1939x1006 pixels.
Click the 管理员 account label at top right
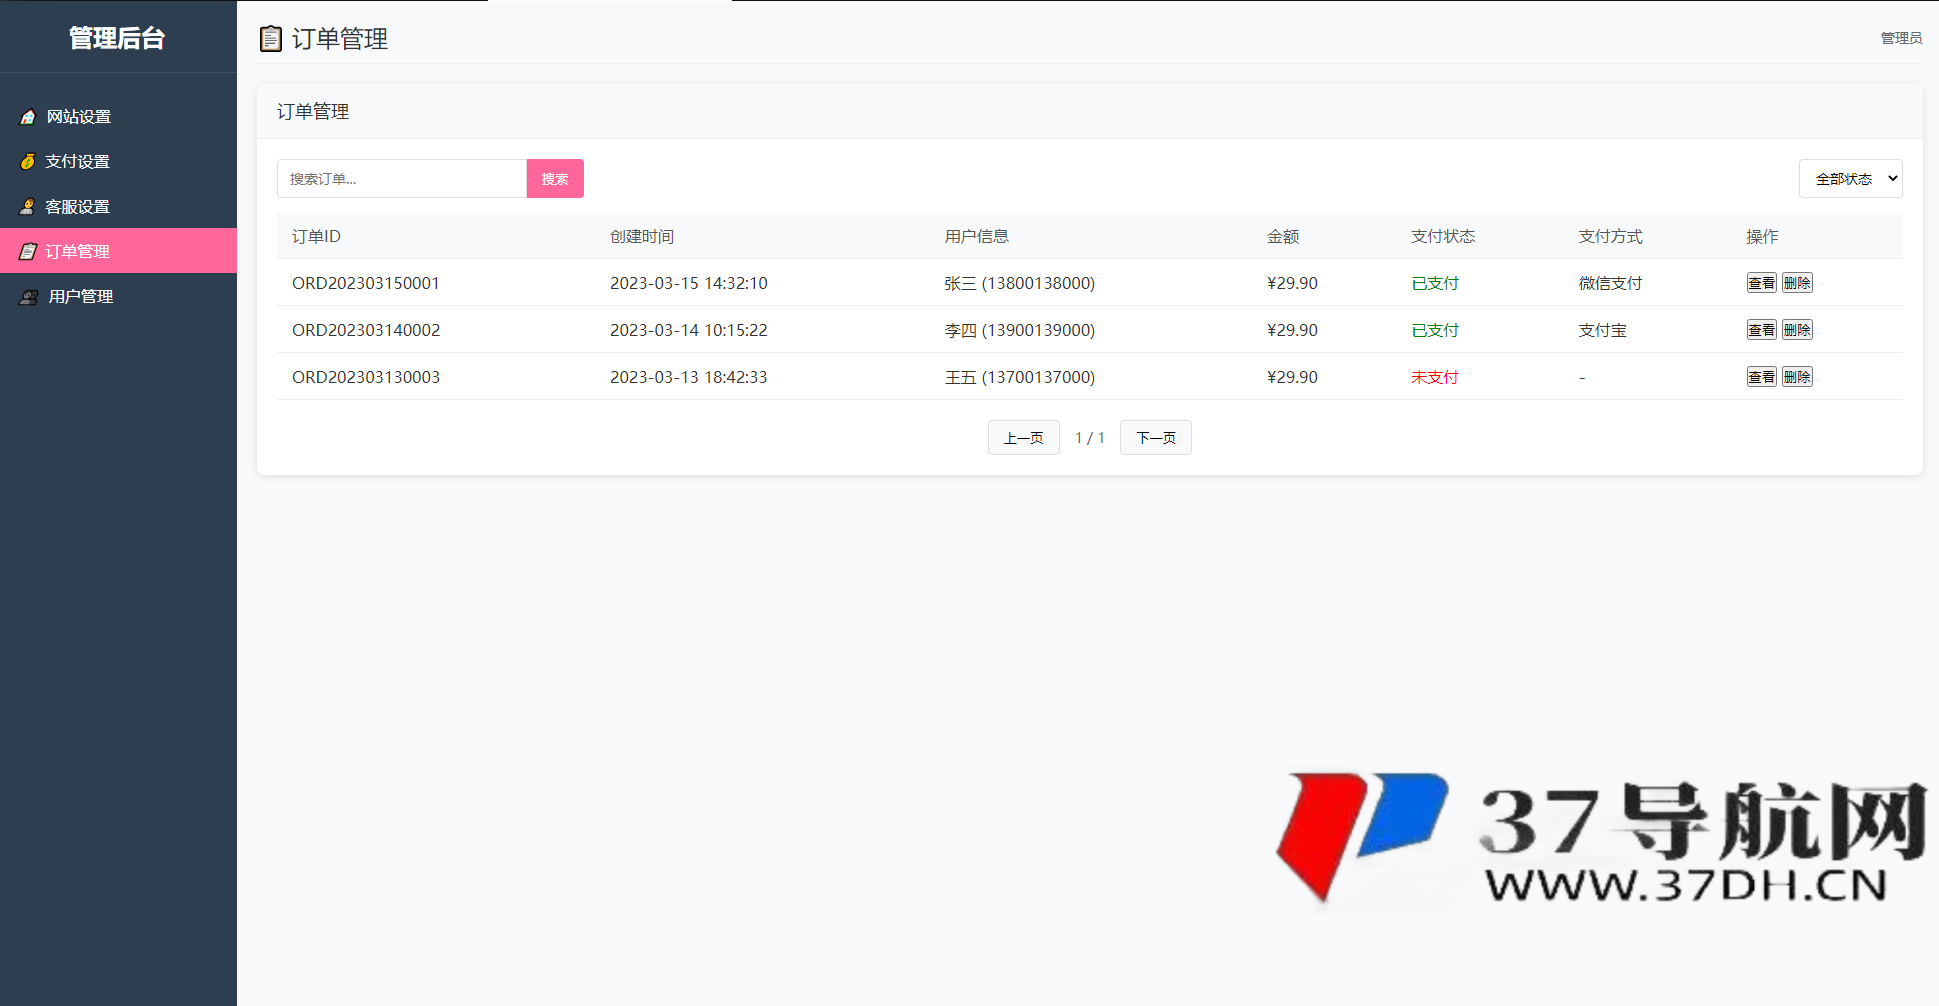click(x=1901, y=38)
